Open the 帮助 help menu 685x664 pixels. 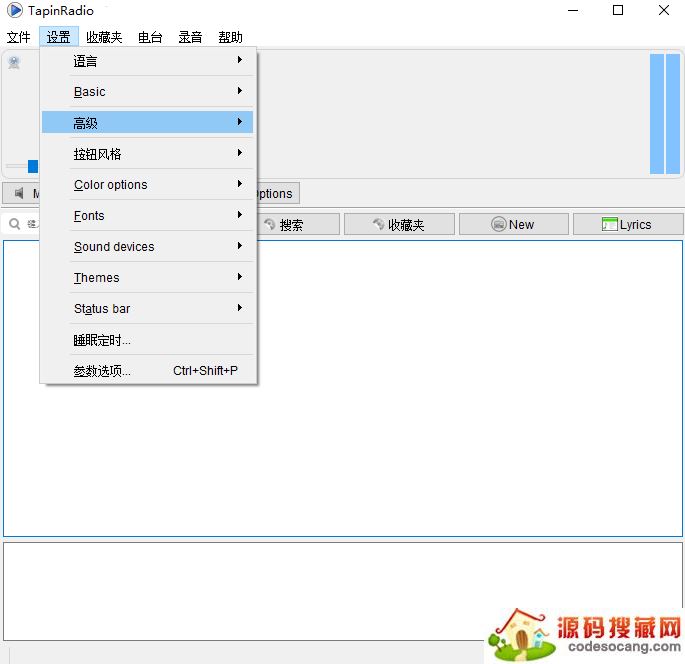click(230, 37)
